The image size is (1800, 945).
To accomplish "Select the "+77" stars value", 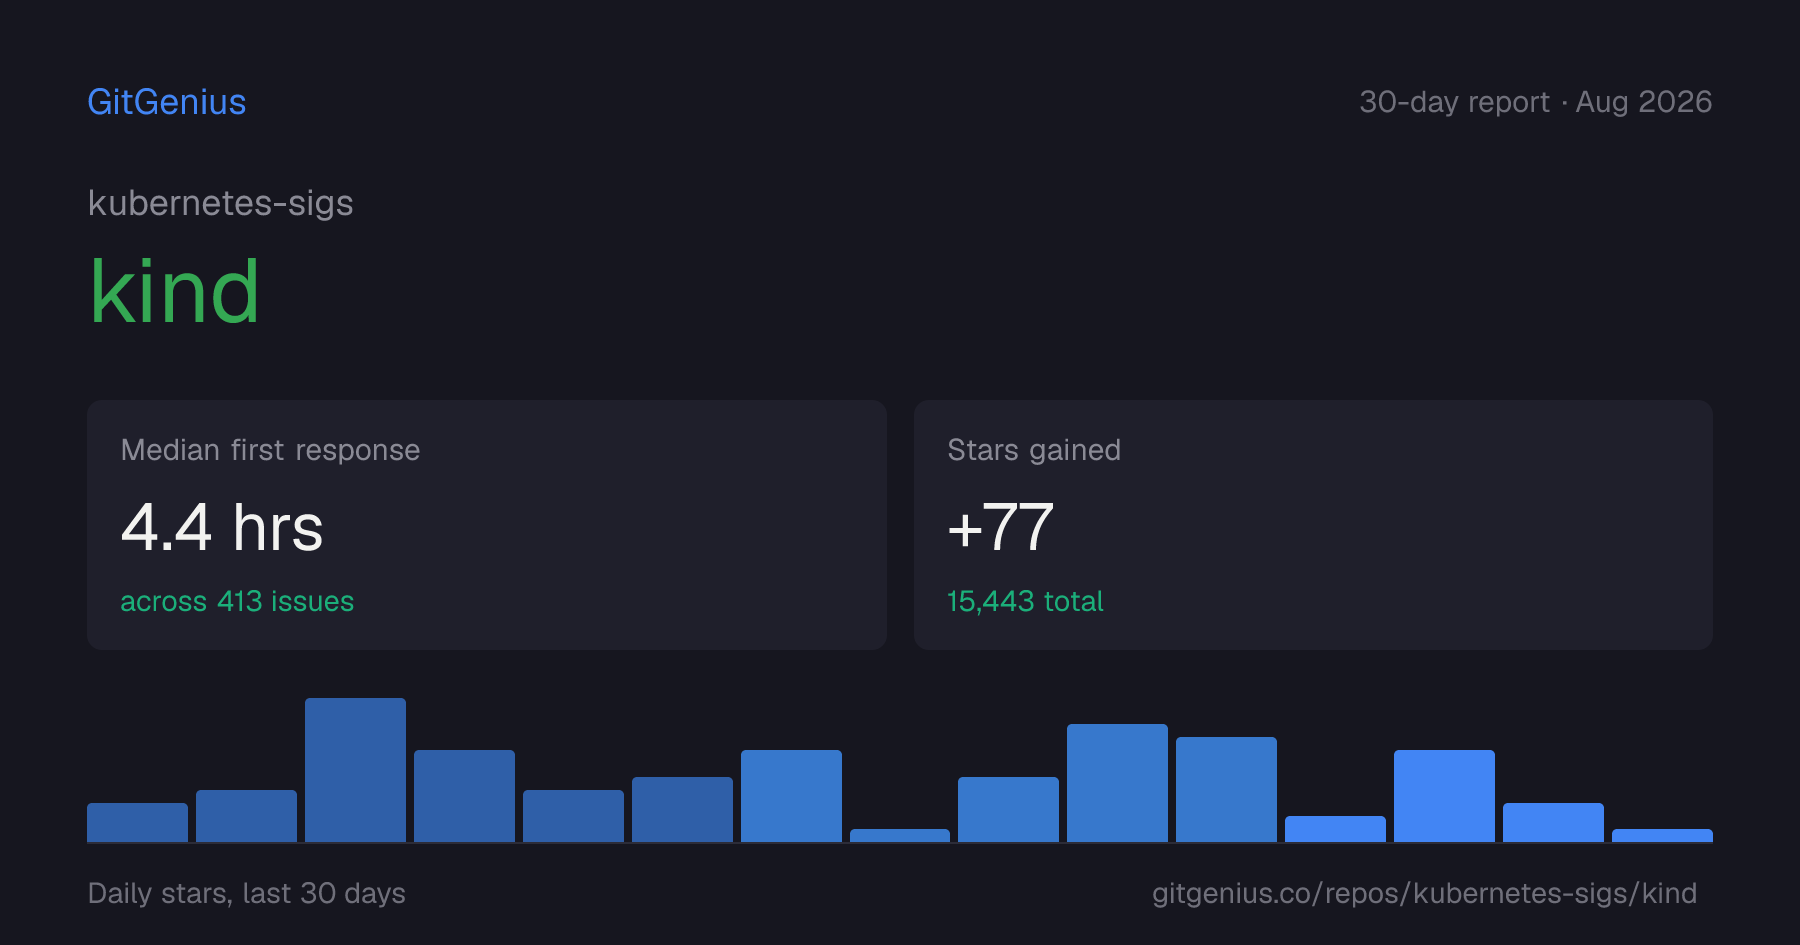I will pyautogui.click(x=1001, y=527).
